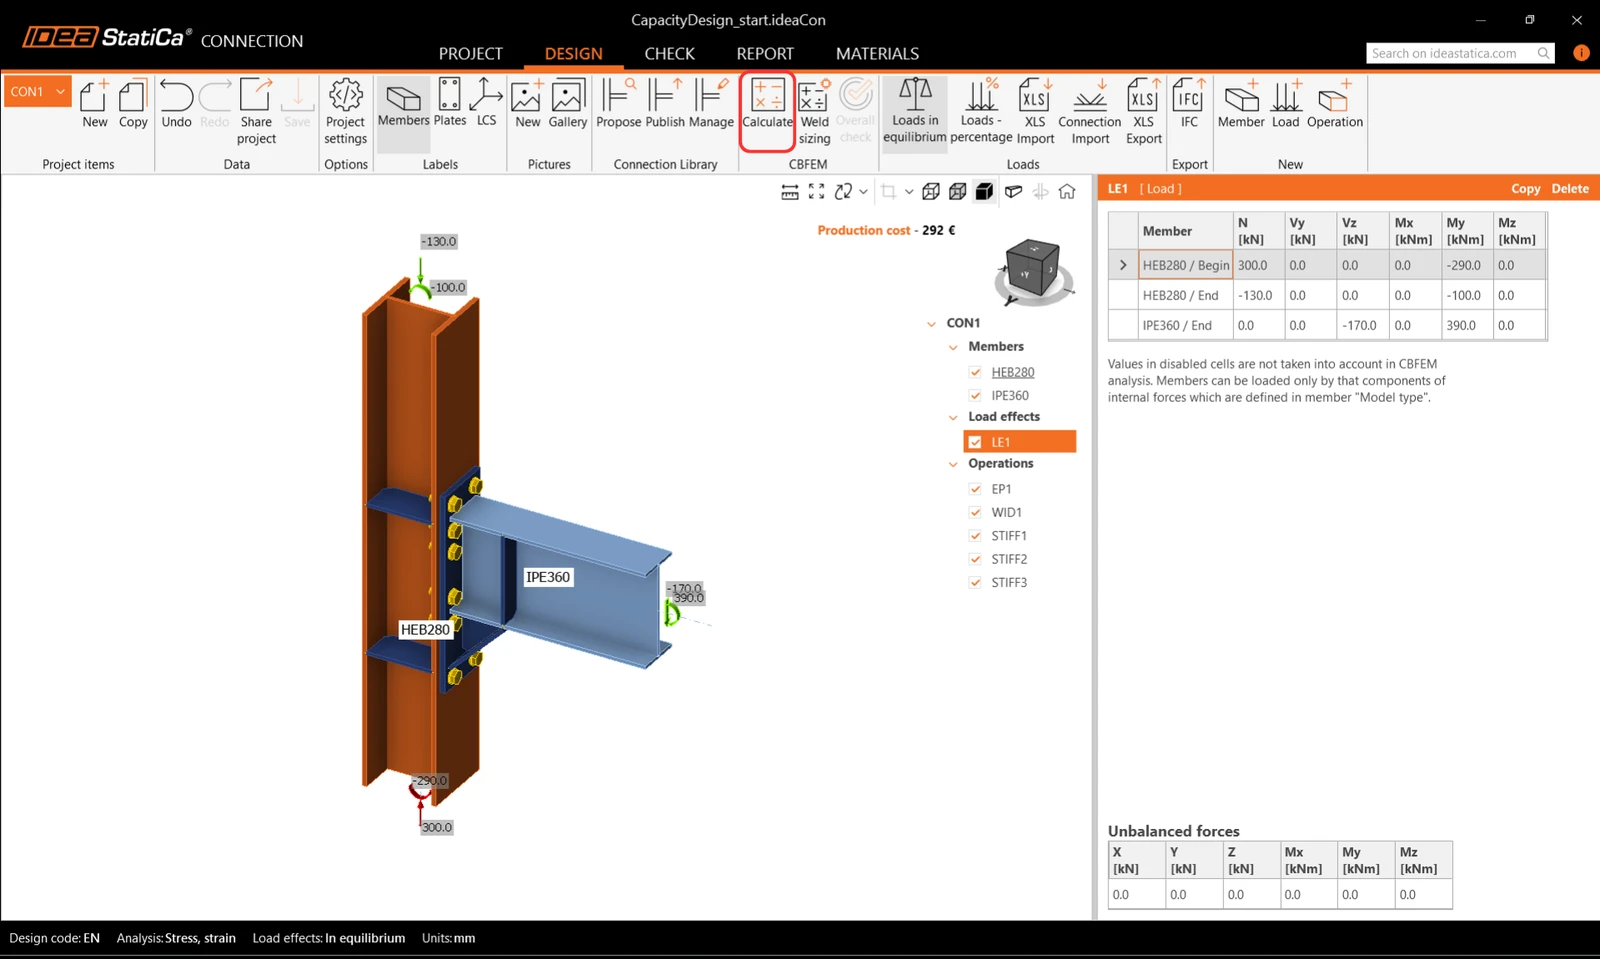The height and width of the screenshot is (959, 1600).
Task: Open the pictures Gallery
Action: tap(567, 103)
